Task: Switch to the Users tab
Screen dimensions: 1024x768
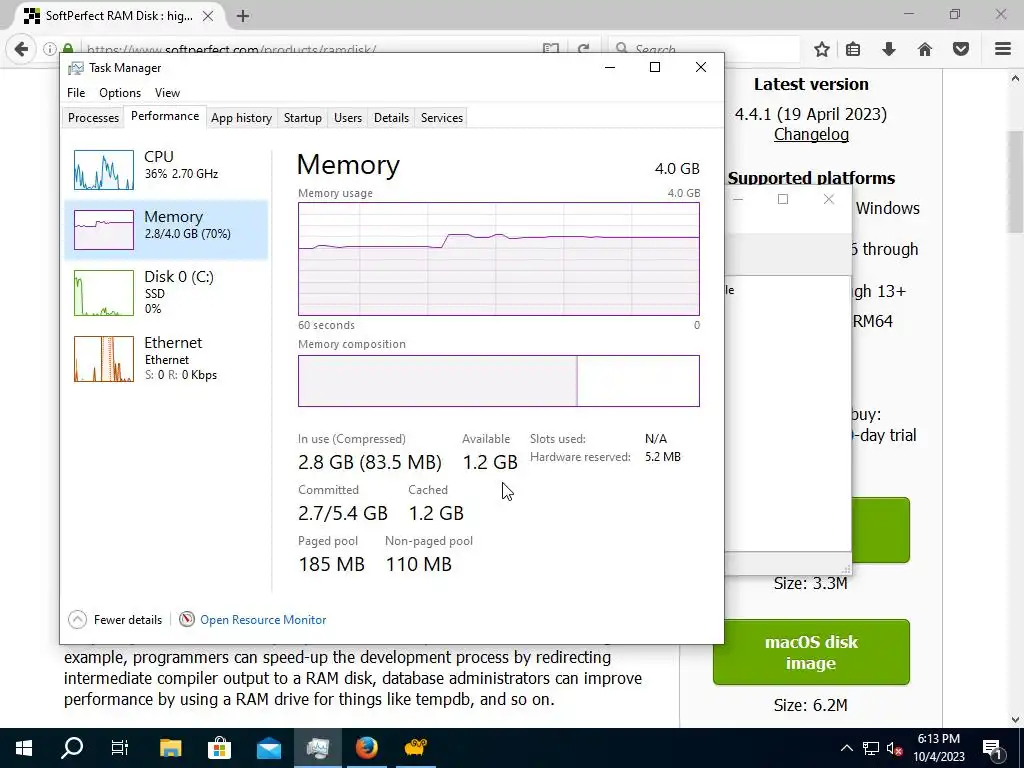Action: point(347,118)
